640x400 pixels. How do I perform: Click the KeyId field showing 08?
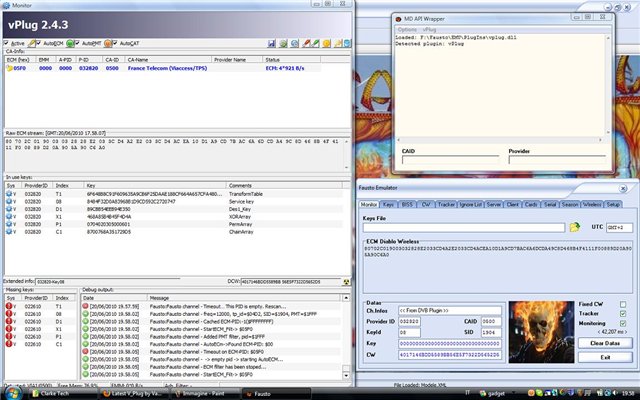(409, 332)
